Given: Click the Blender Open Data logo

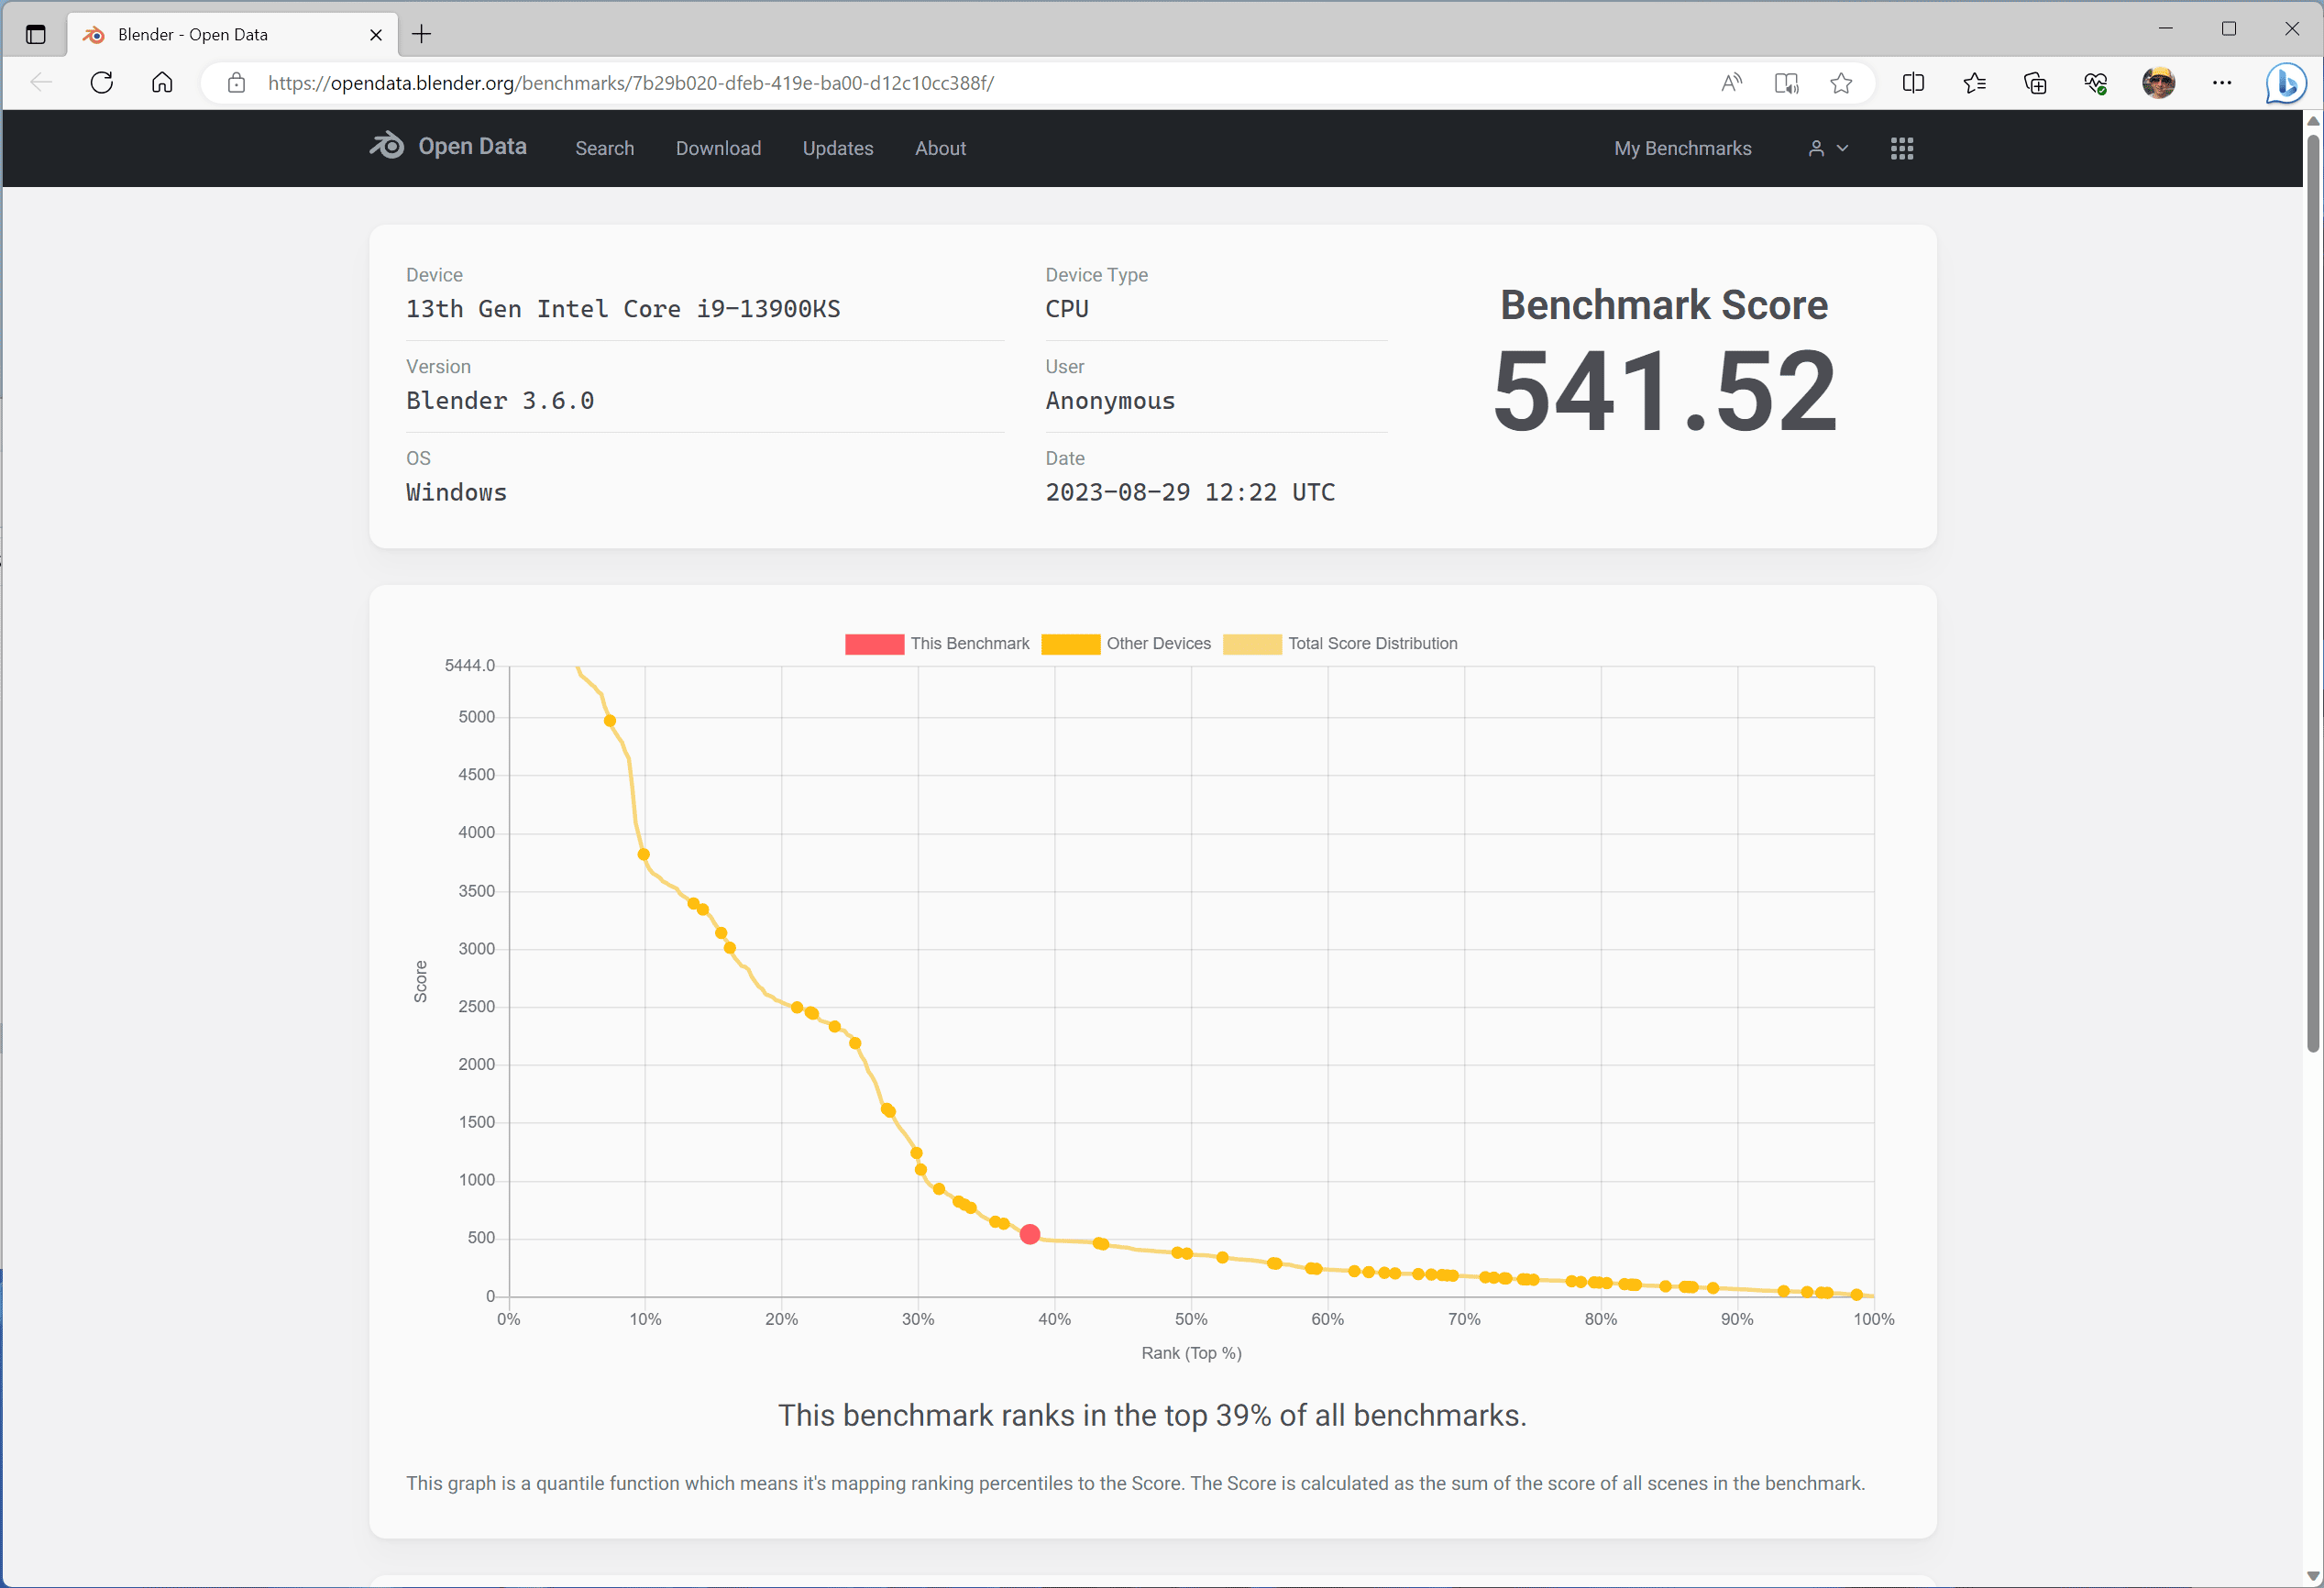Looking at the screenshot, I should click(448, 147).
